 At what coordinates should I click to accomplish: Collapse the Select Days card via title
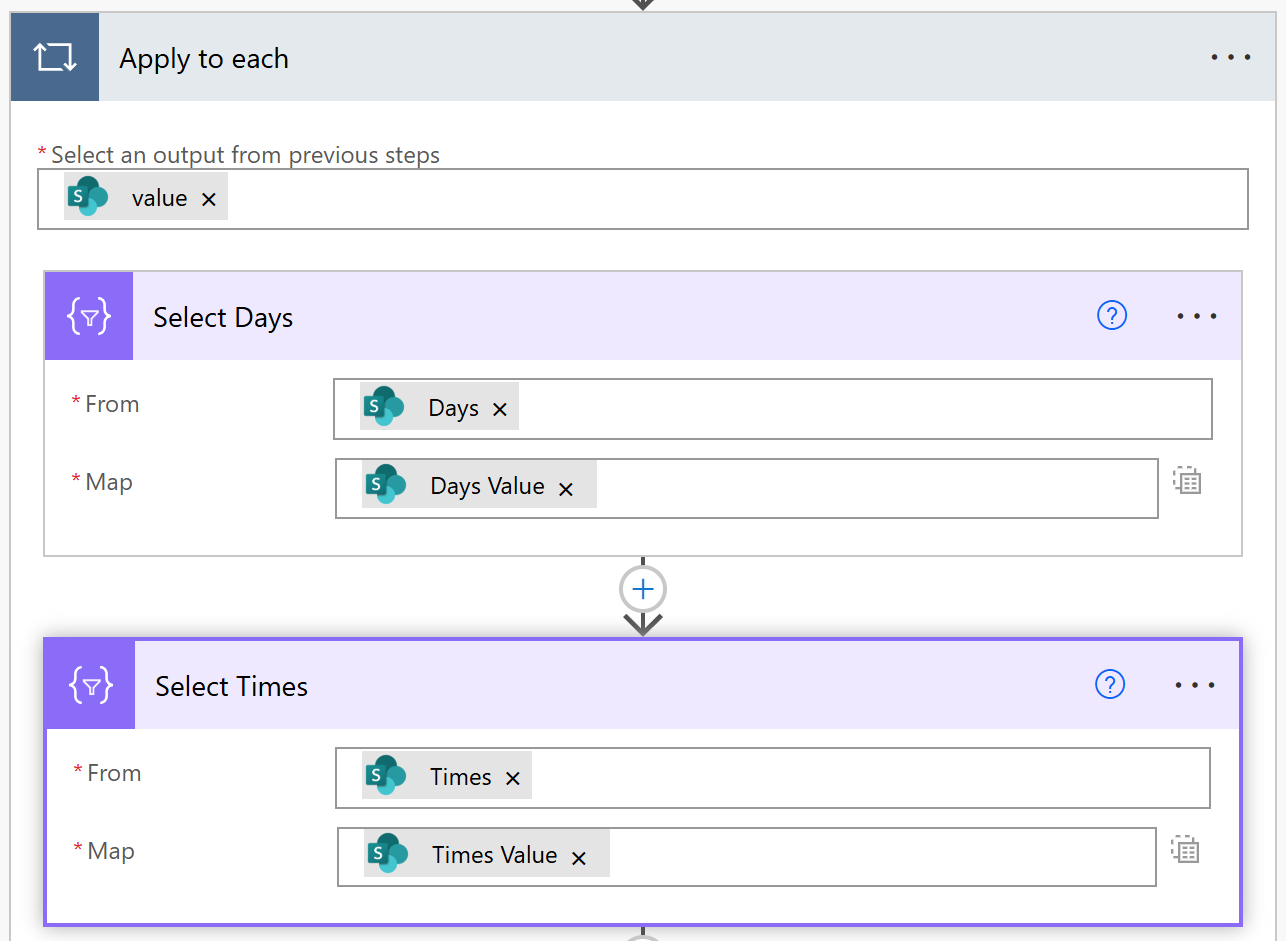(x=223, y=318)
